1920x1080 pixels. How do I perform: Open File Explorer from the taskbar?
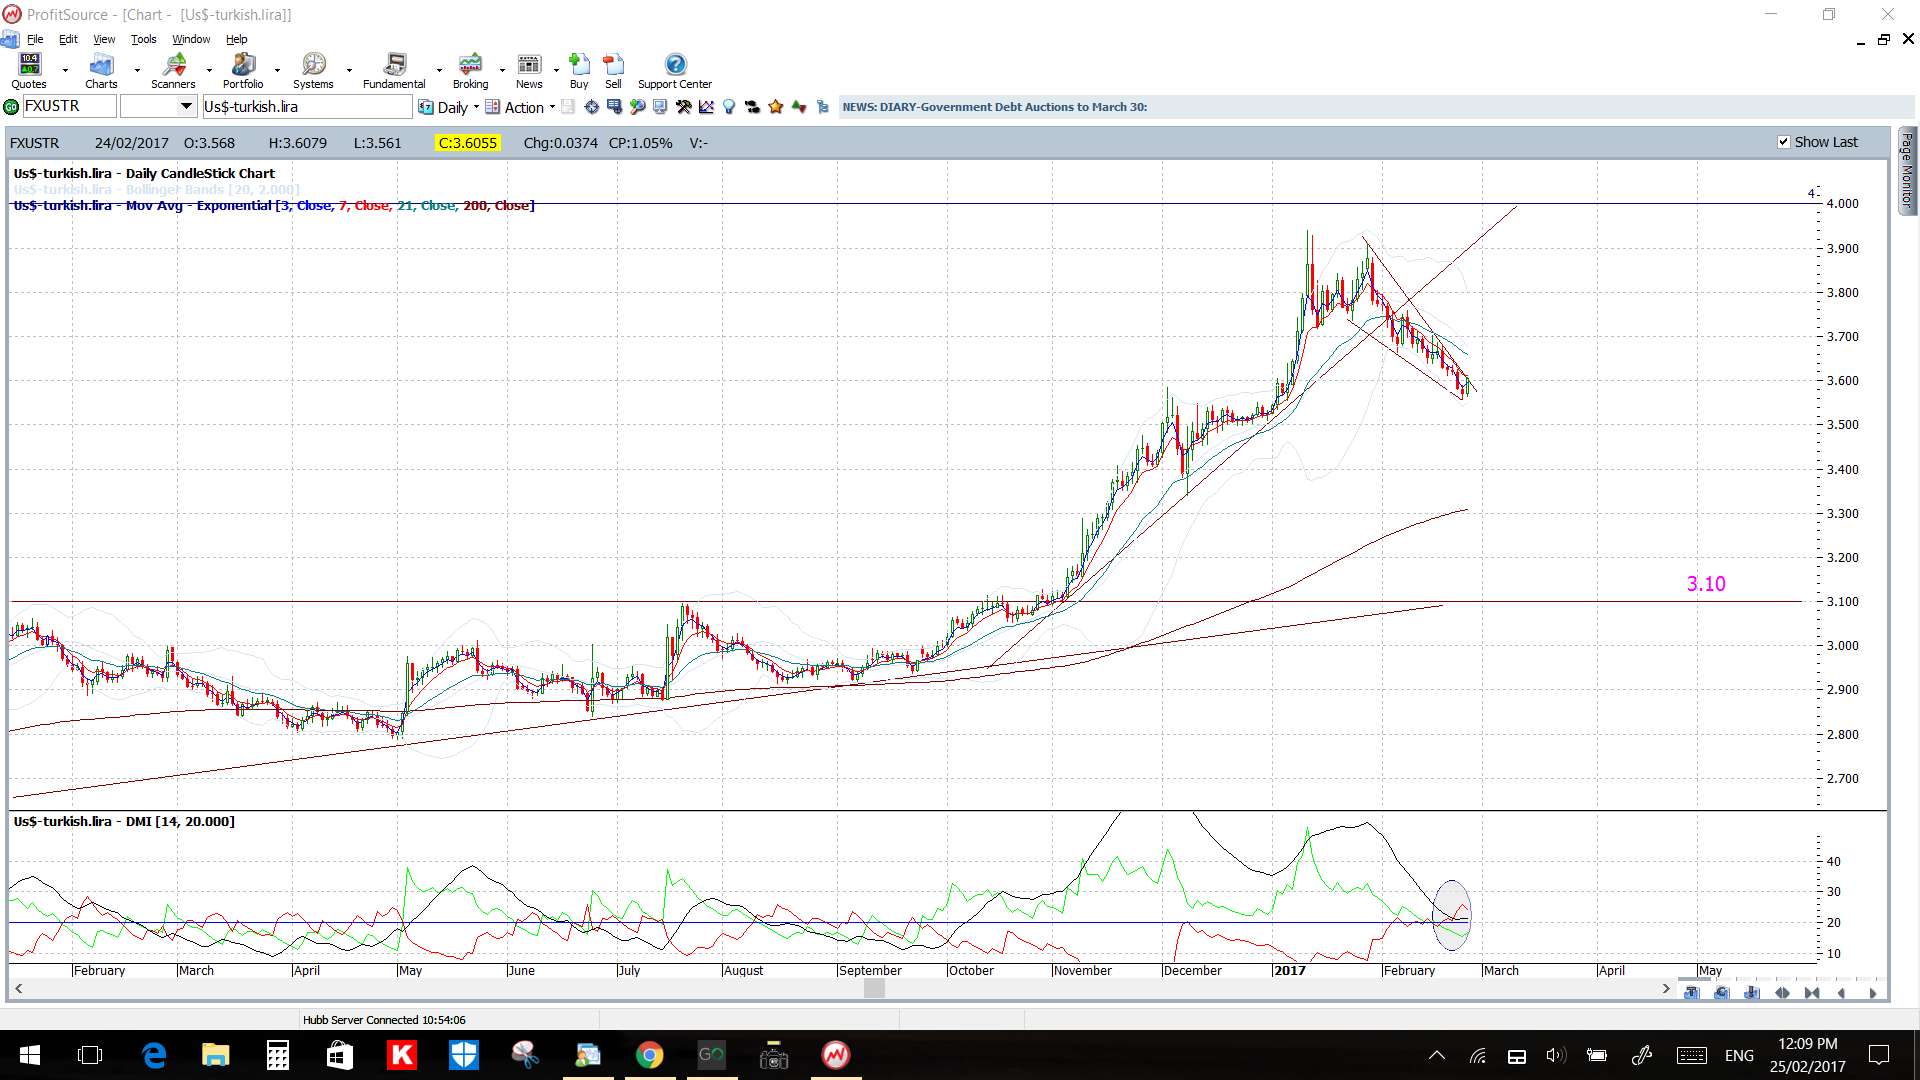pyautogui.click(x=216, y=1055)
